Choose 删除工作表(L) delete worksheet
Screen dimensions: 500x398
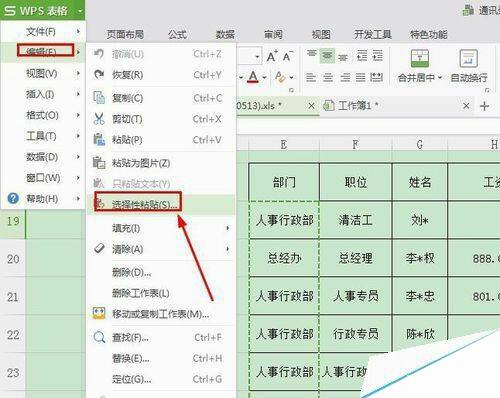click(161, 293)
